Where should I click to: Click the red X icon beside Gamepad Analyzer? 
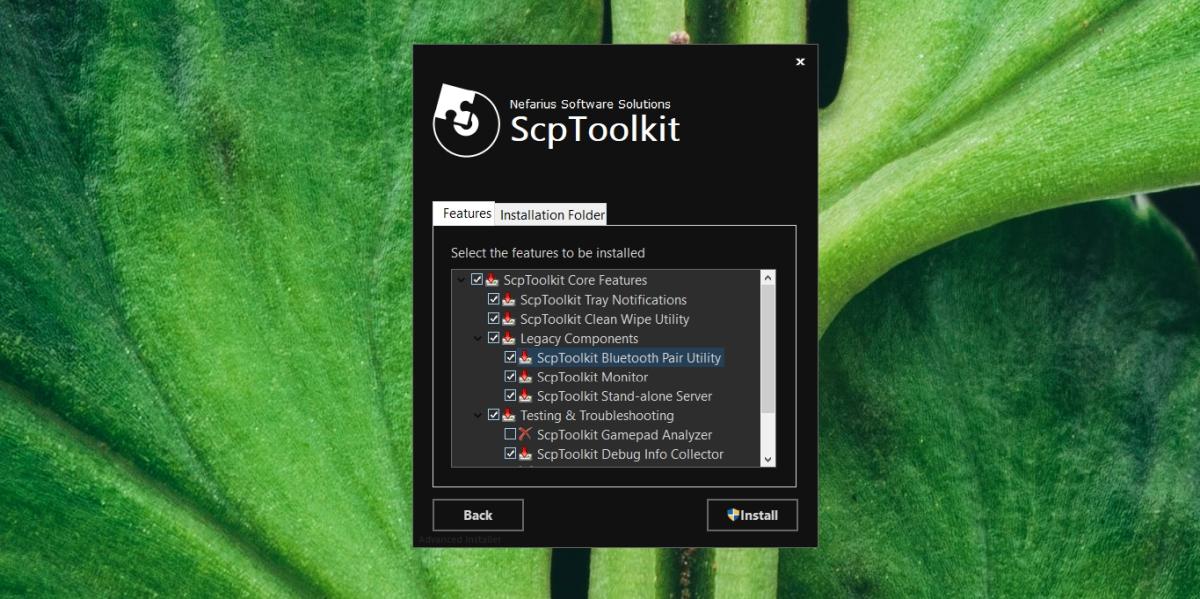click(525, 435)
